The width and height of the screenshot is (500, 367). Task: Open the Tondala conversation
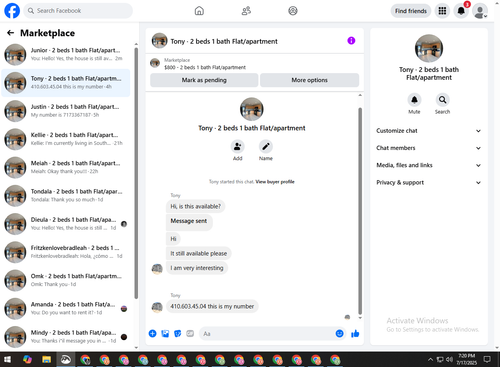(66, 196)
